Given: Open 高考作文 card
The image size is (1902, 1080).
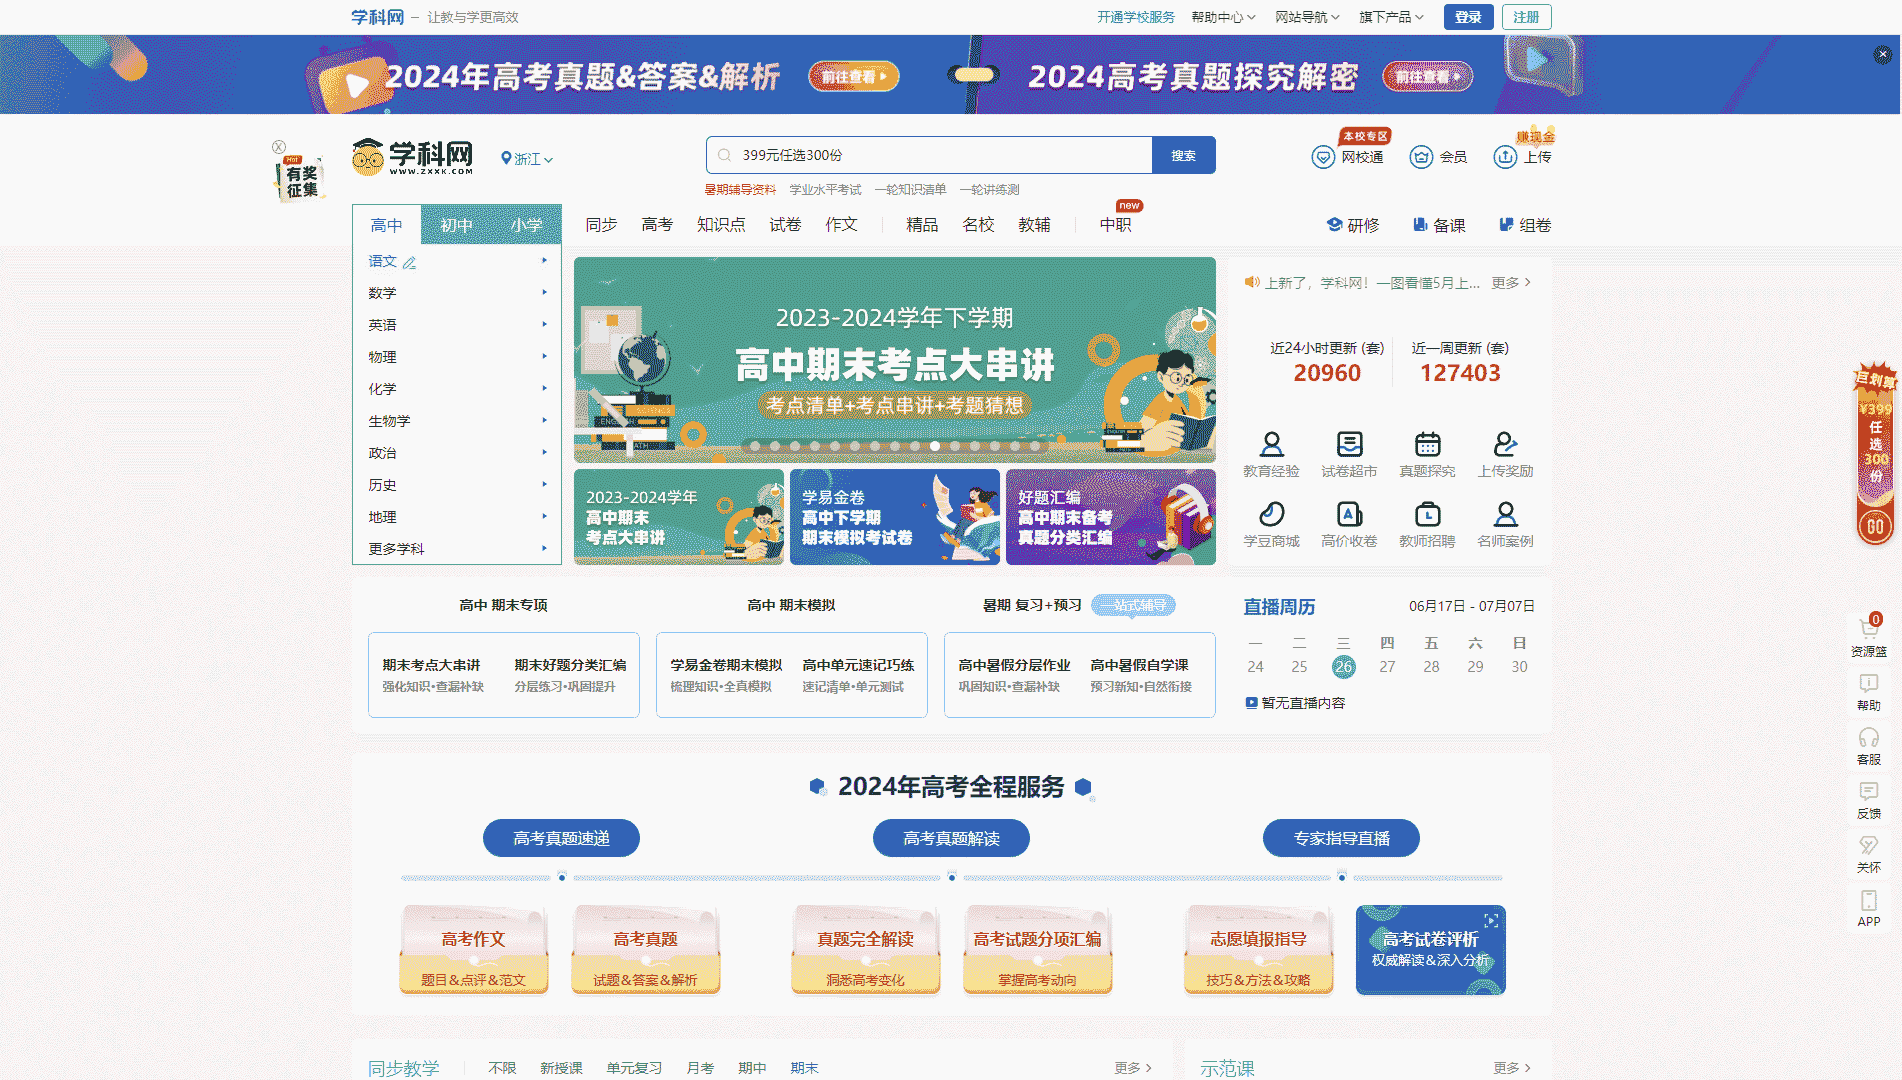Looking at the screenshot, I should [x=474, y=950].
